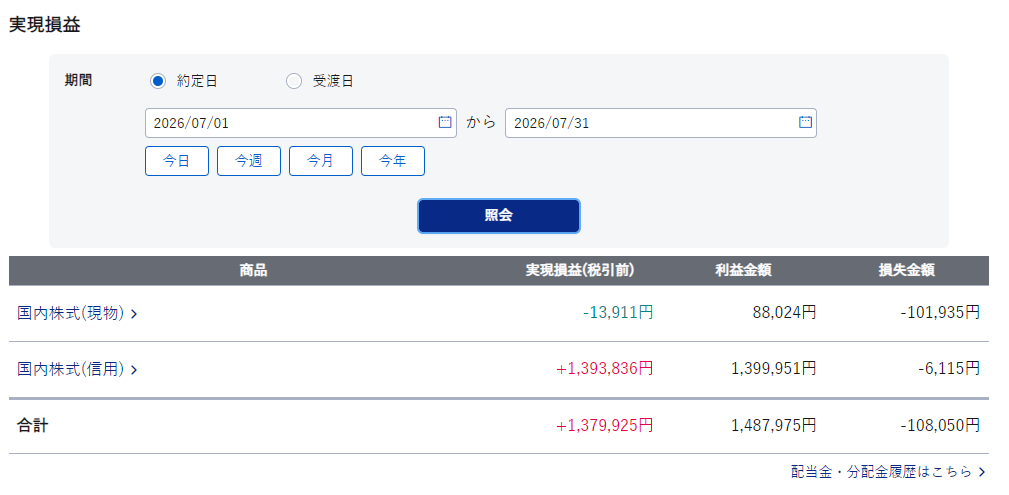Click the 今週 quick range button
Viewport: 1009px width, 495px height.
(x=249, y=161)
